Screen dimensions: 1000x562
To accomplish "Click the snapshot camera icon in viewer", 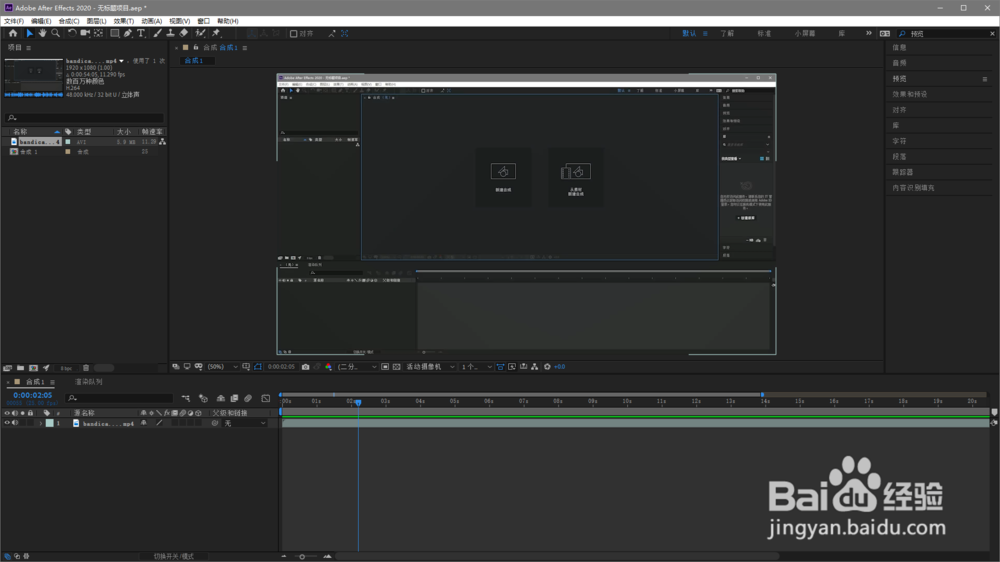I will (x=305, y=367).
